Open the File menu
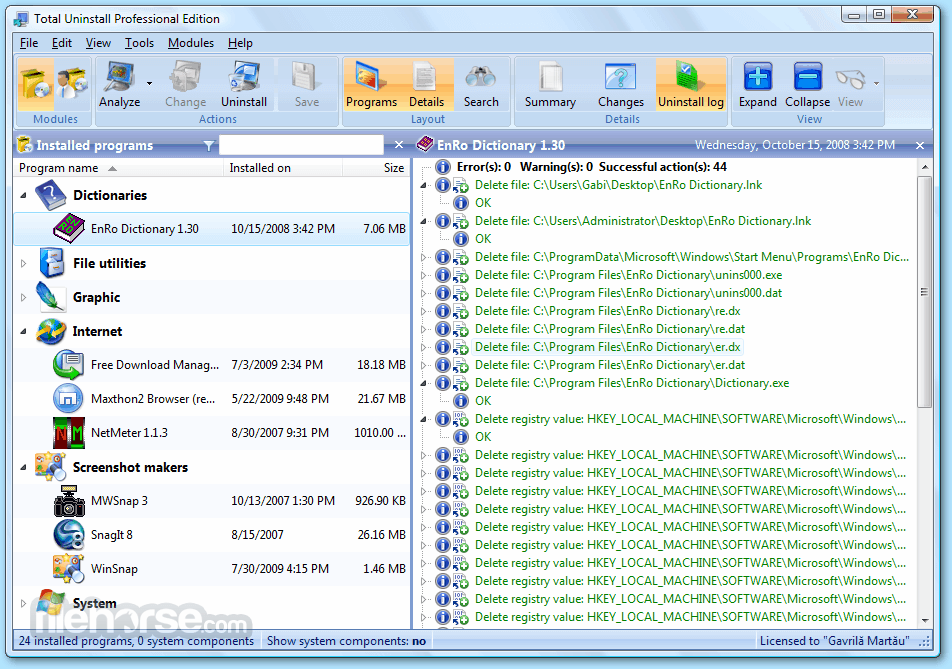The width and height of the screenshot is (952, 669). click(29, 43)
